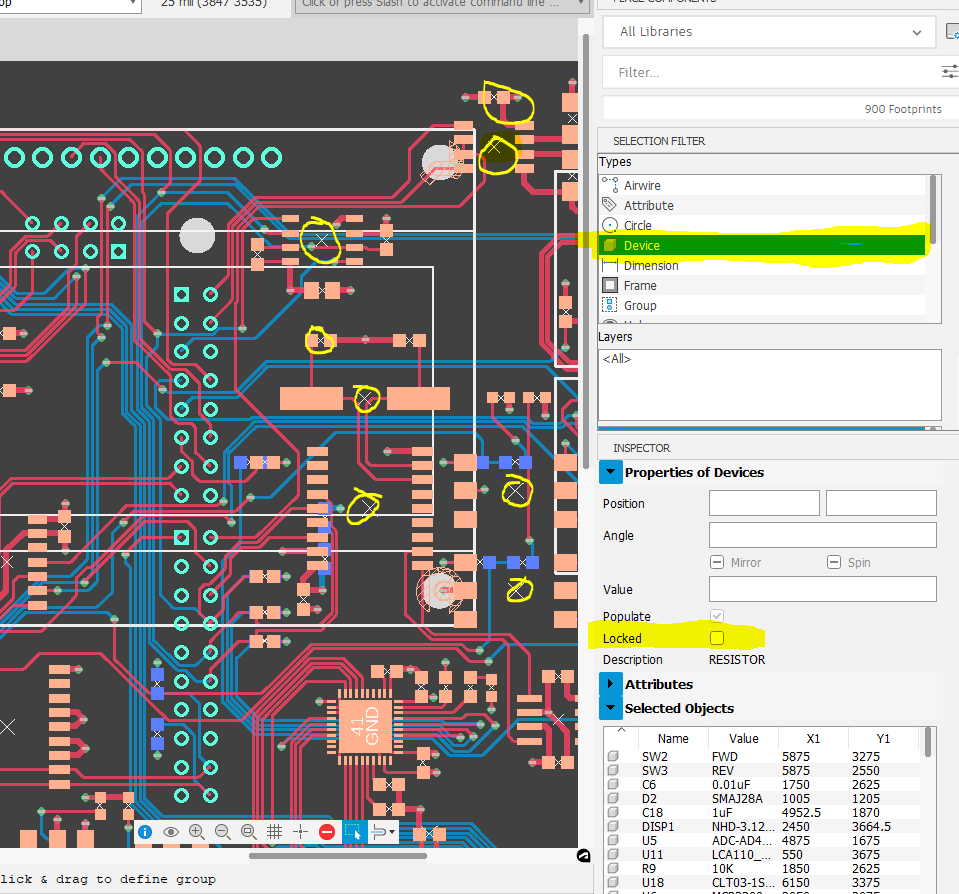Click the crosshair mark origin icon

[300, 831]
